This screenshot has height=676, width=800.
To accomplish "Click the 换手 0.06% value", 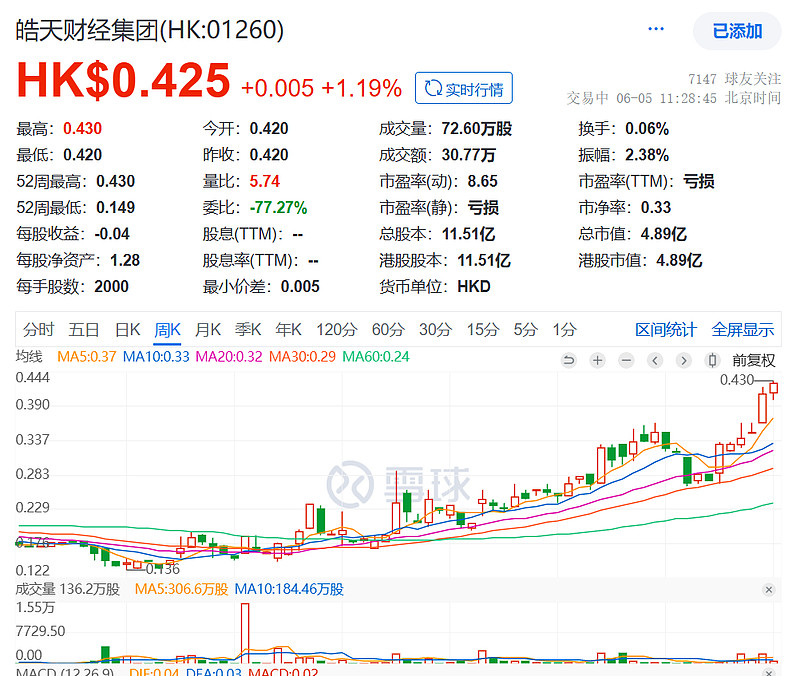I will point(647,129).
